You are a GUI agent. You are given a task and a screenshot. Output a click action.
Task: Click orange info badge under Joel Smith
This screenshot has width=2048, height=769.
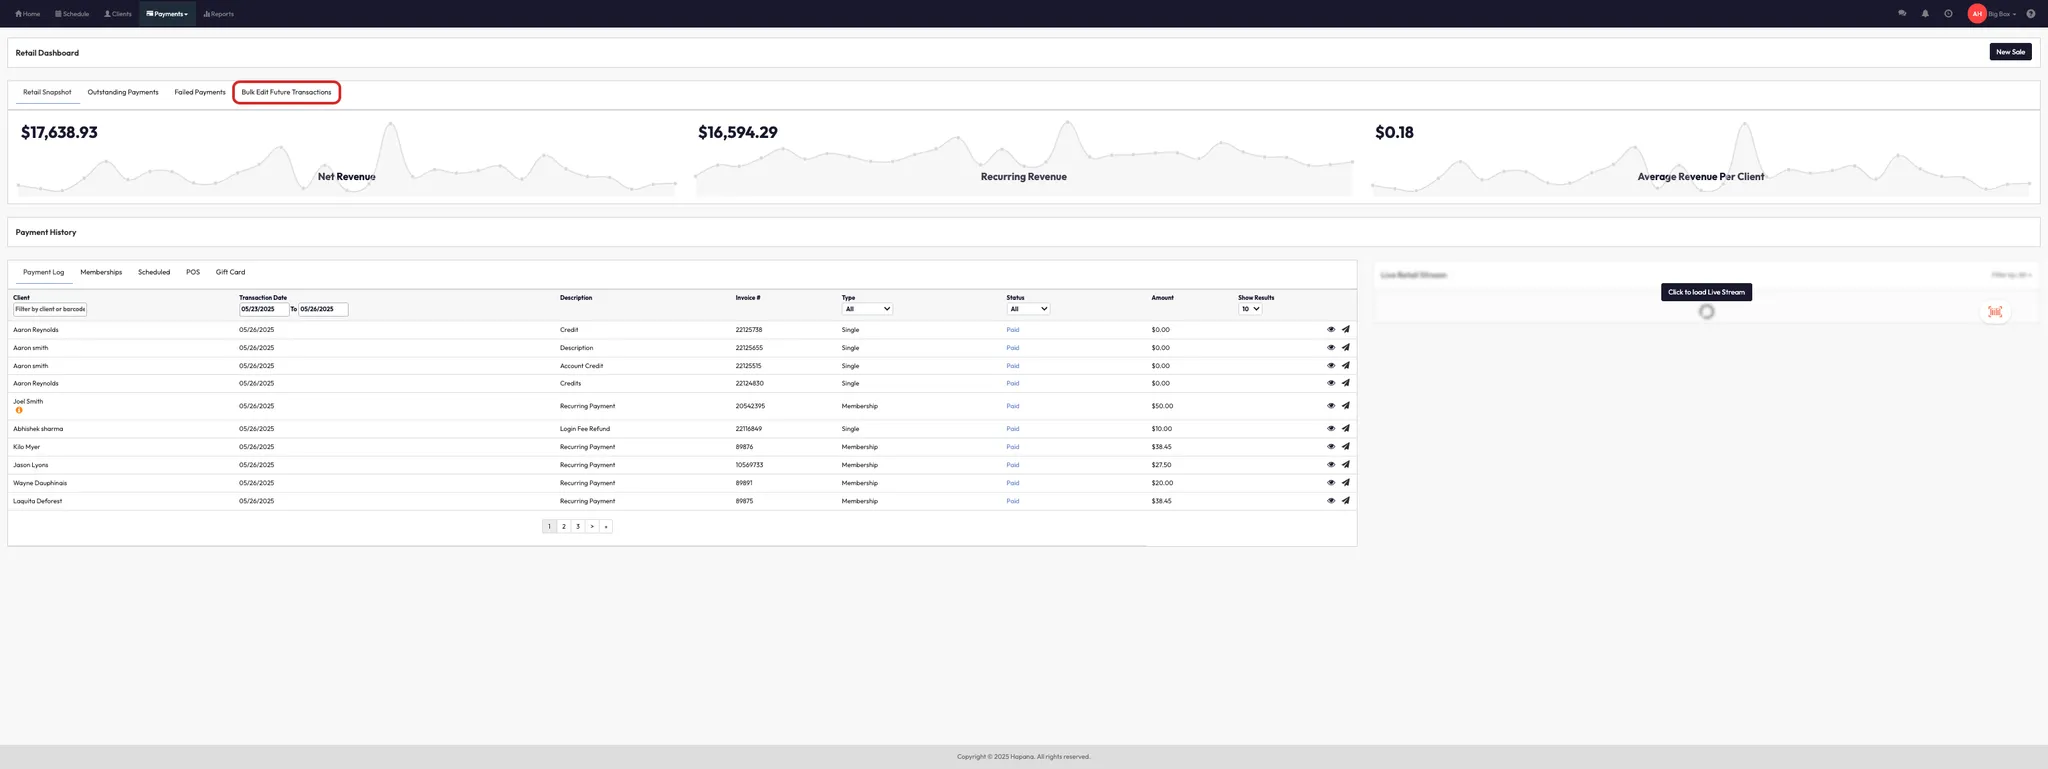[x=19, y=411]
